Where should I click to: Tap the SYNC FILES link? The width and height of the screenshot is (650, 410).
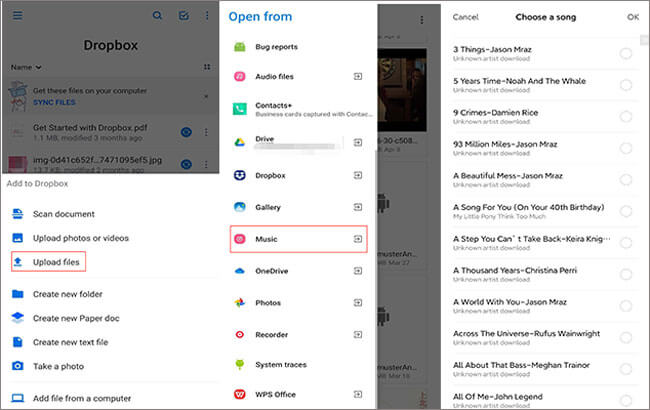pyautogui.click(x=54, y=102)
